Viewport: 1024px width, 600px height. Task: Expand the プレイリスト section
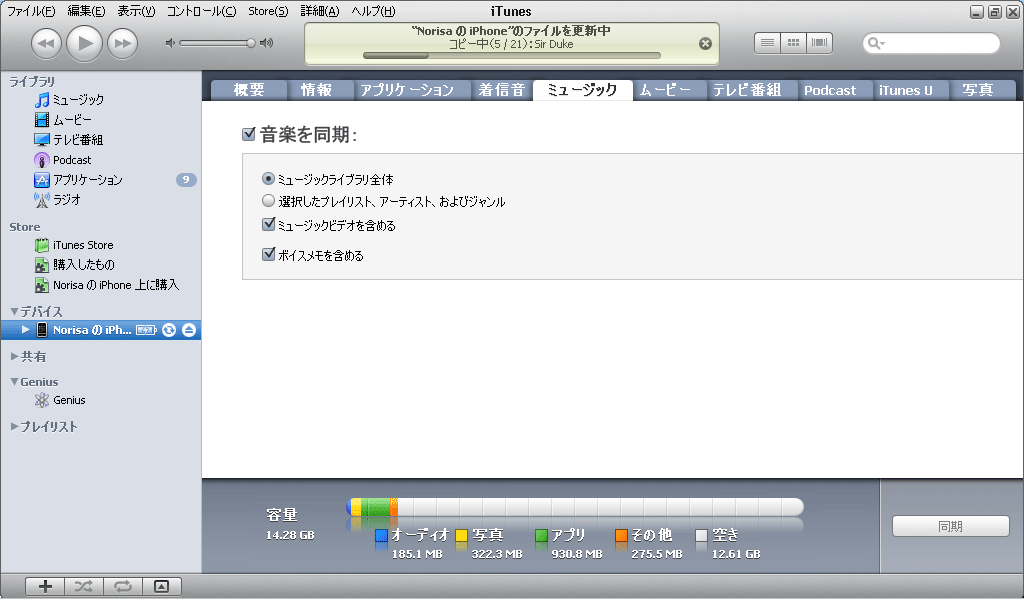[x=14, y=426]
